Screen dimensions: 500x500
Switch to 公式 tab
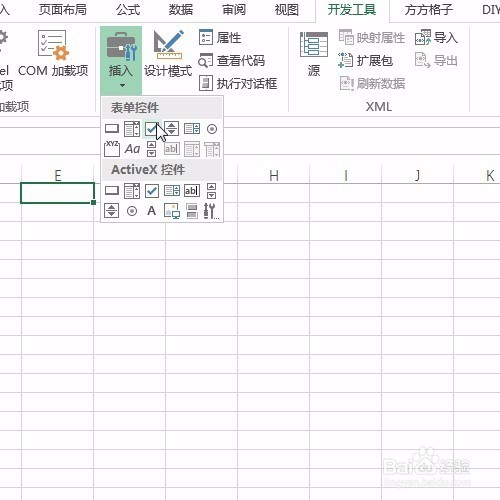tap(128, 9)
